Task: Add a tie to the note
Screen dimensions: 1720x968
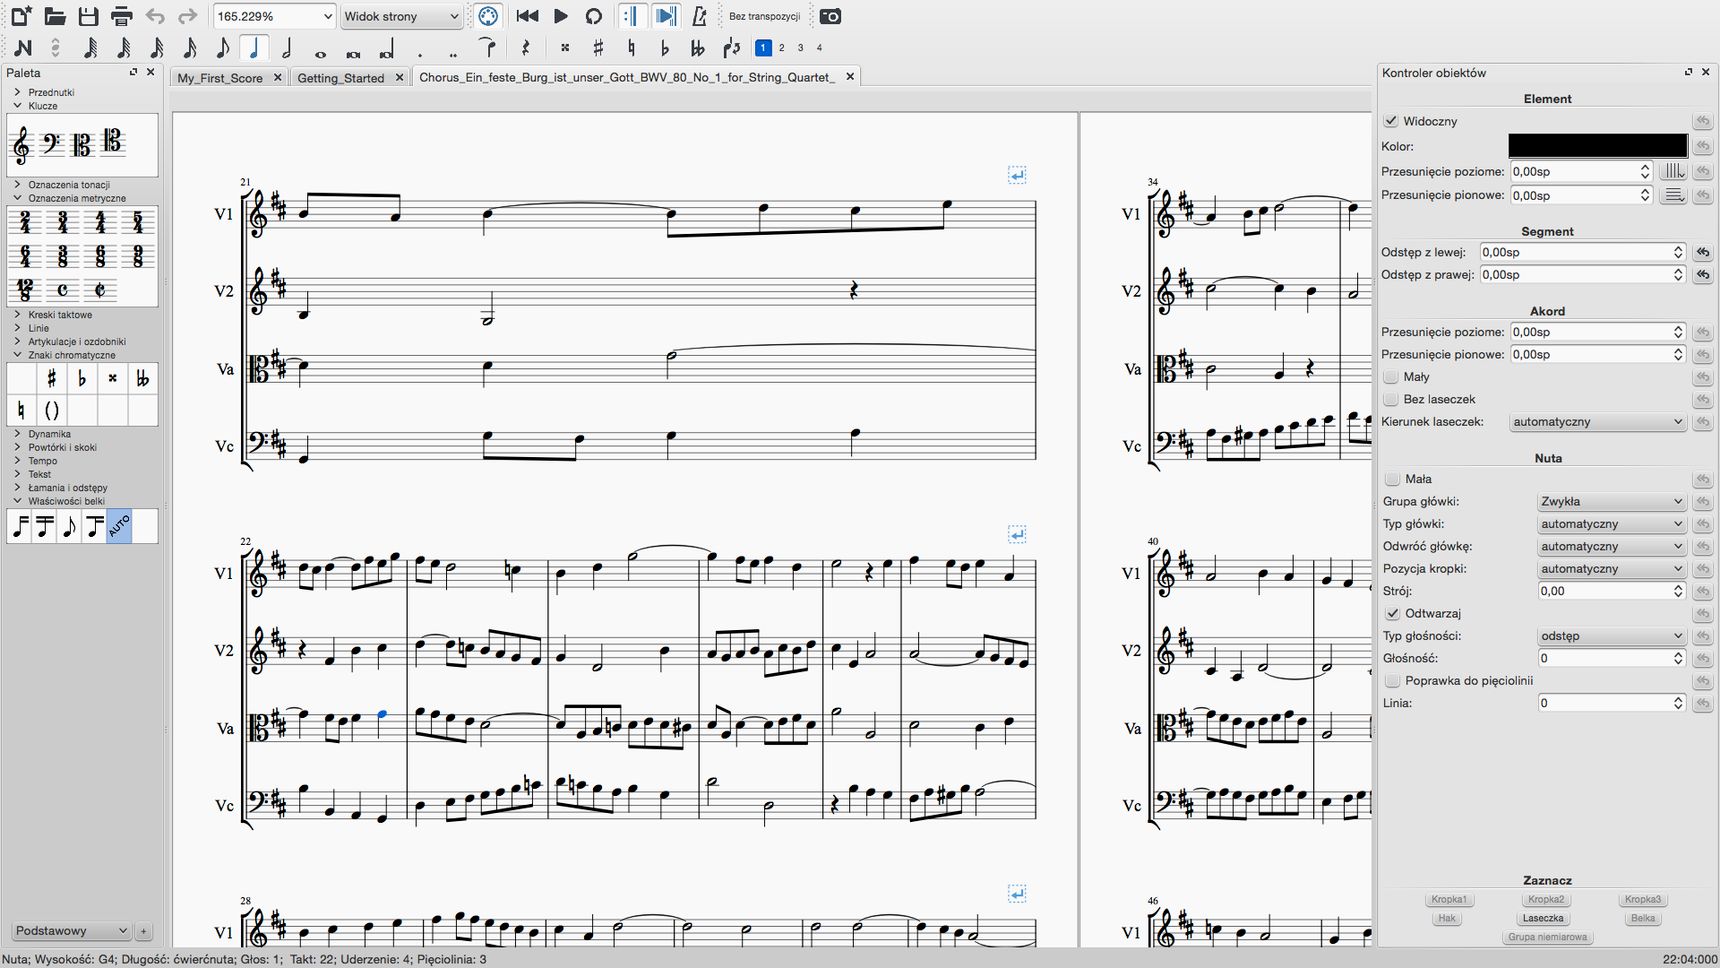Action: (488, 47)
